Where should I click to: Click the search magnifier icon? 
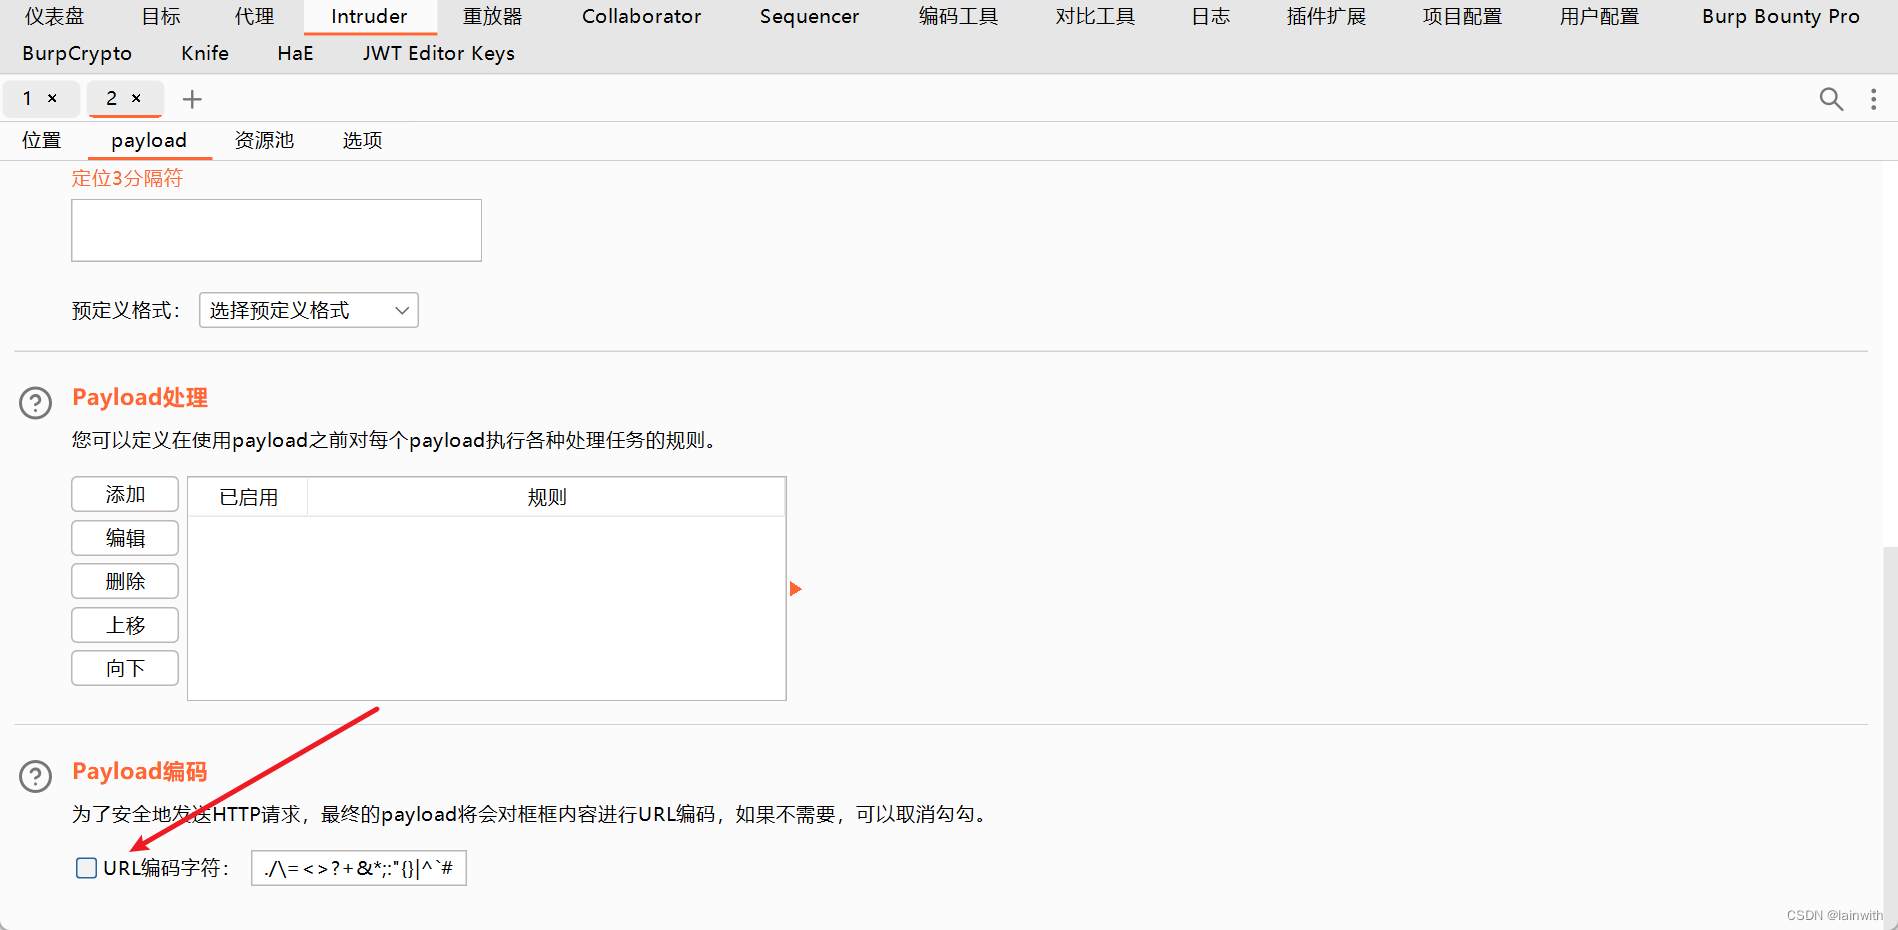point(1831,99)
